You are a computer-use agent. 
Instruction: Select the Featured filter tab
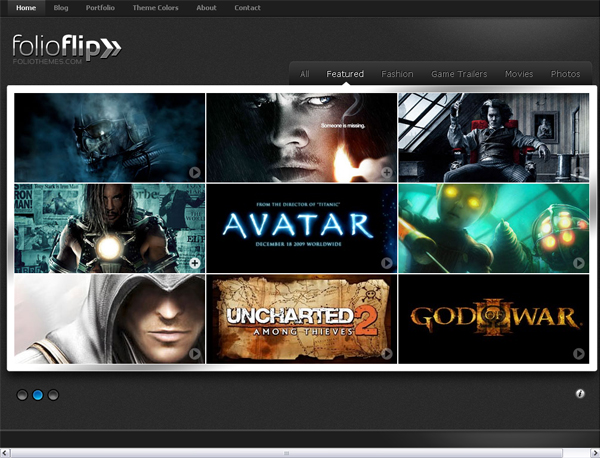(345, 74)
